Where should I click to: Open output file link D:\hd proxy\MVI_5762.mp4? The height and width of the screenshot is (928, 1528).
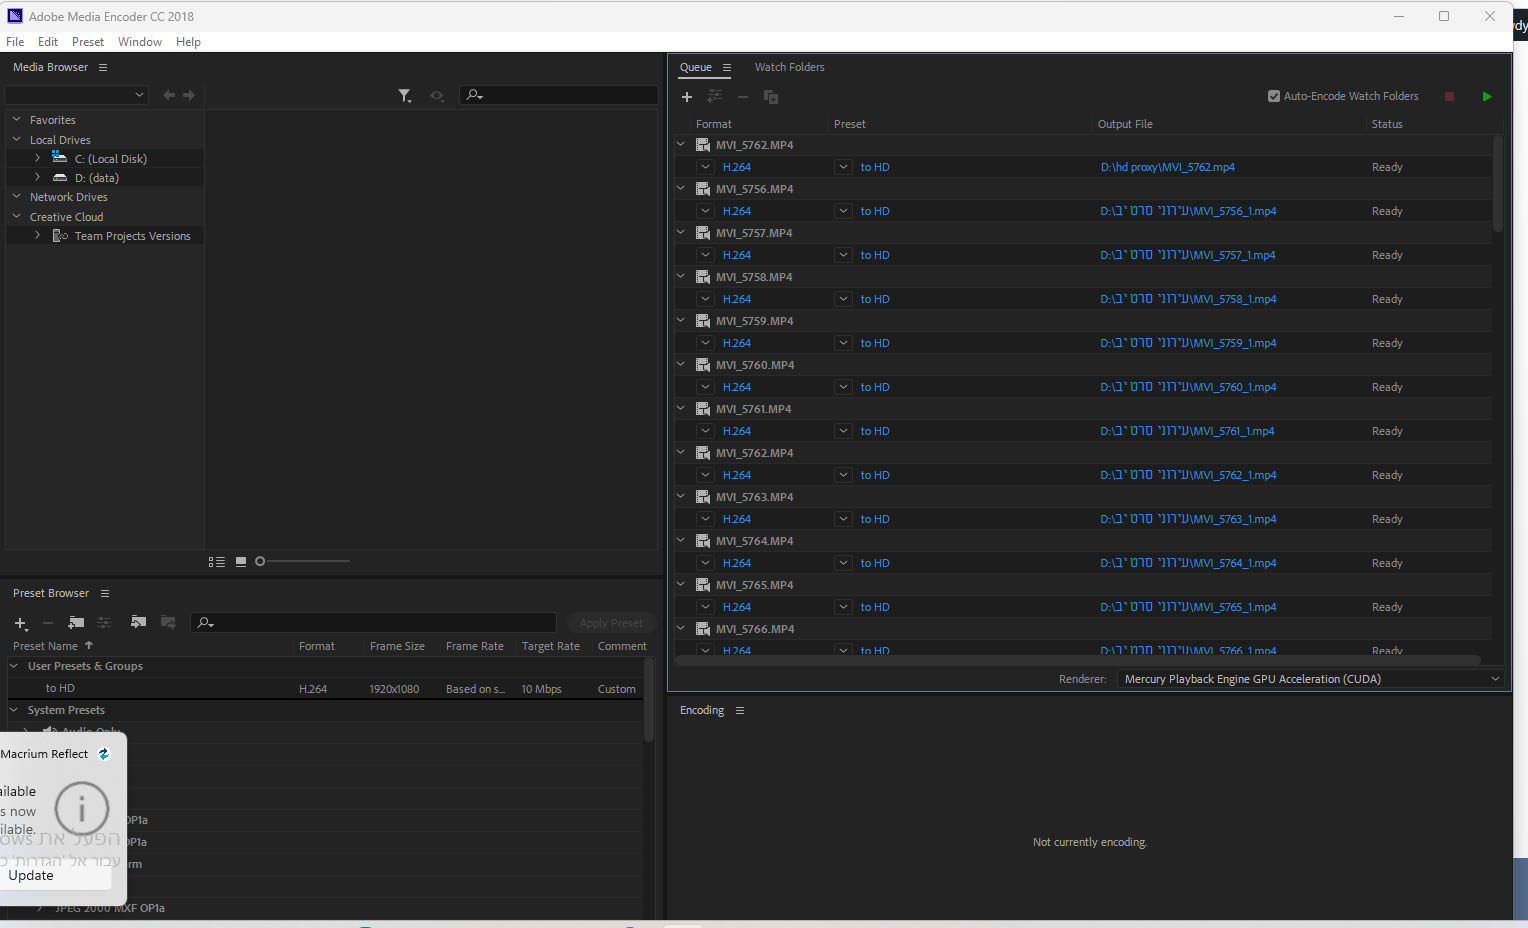1167,168
